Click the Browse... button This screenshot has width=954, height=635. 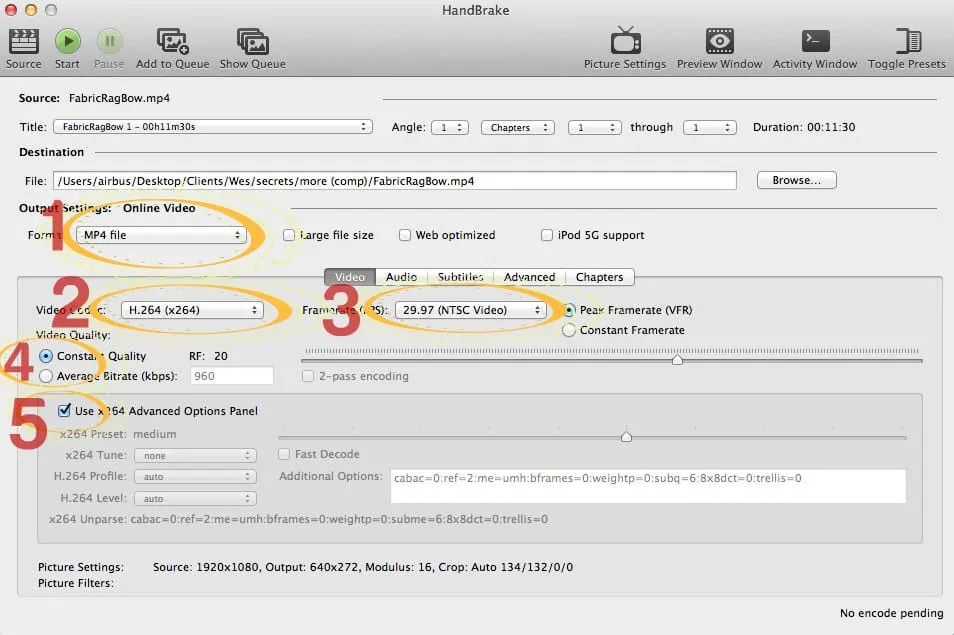pos(796,180)
